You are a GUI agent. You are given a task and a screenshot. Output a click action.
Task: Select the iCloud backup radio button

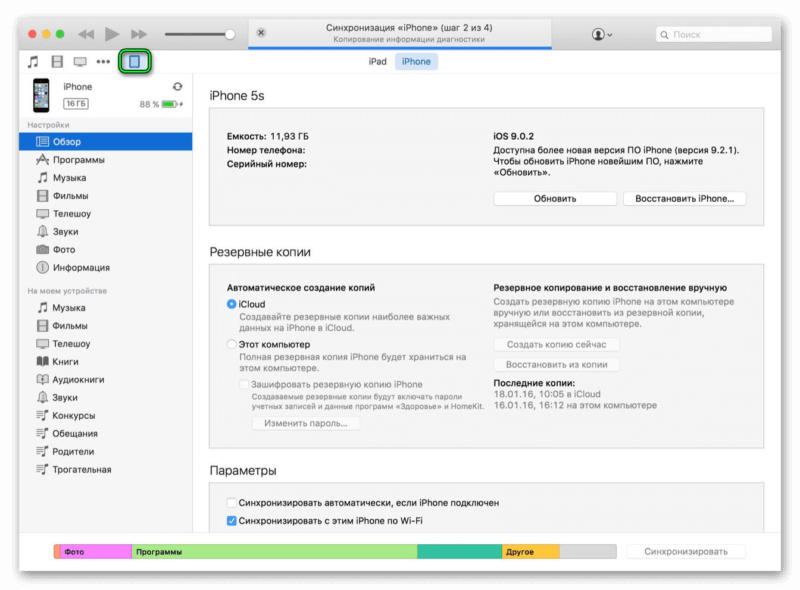[232, 304]
